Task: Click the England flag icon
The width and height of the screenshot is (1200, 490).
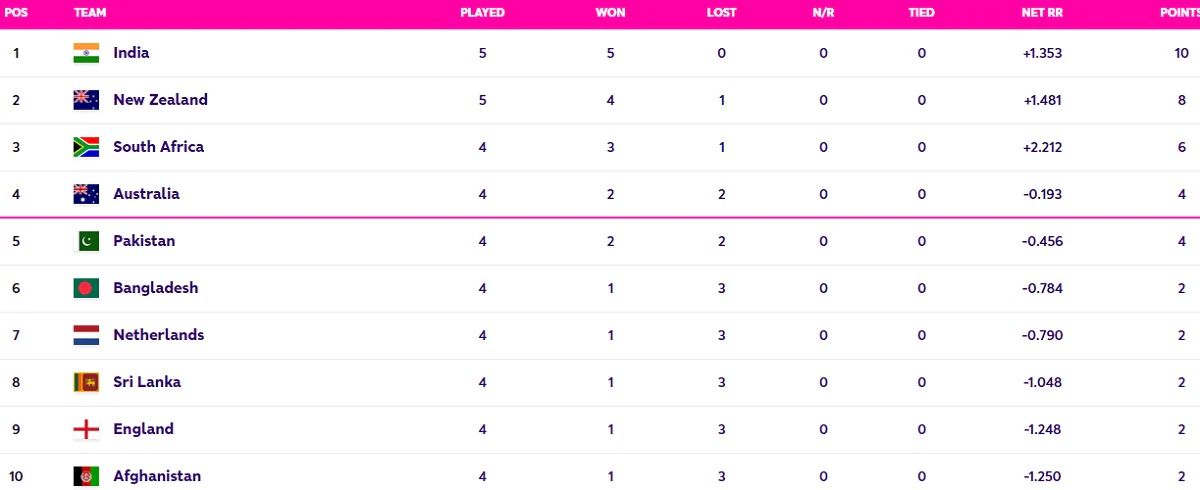Action: coord(86,429)
